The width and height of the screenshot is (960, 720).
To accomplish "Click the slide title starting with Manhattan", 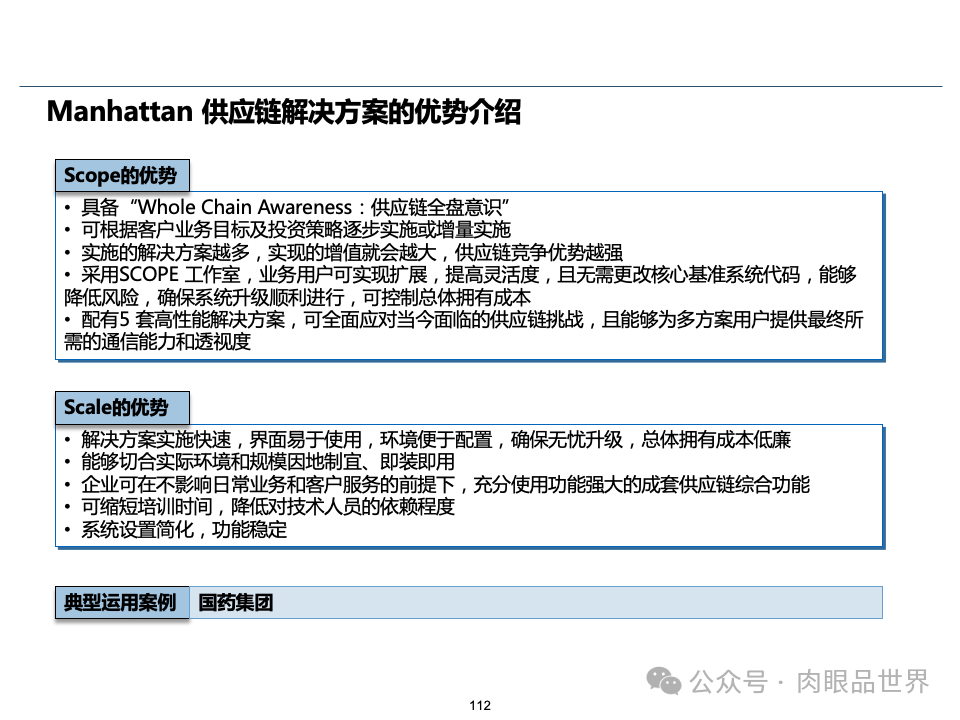I will click(283, 111).
